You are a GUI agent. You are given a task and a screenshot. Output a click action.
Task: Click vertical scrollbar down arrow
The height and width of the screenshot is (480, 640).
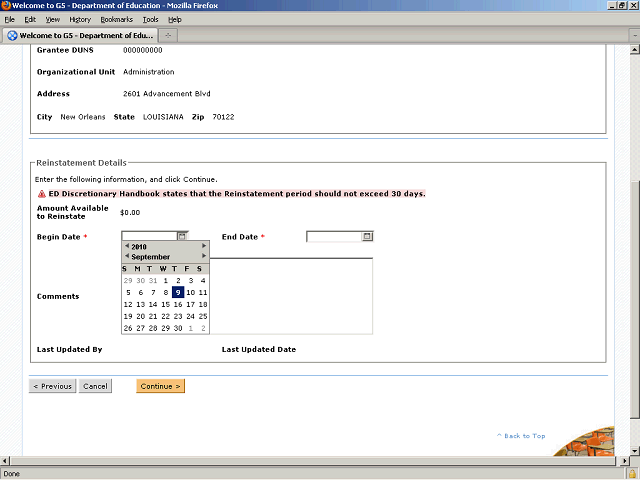pyautogui.click(x=634, y=451)
